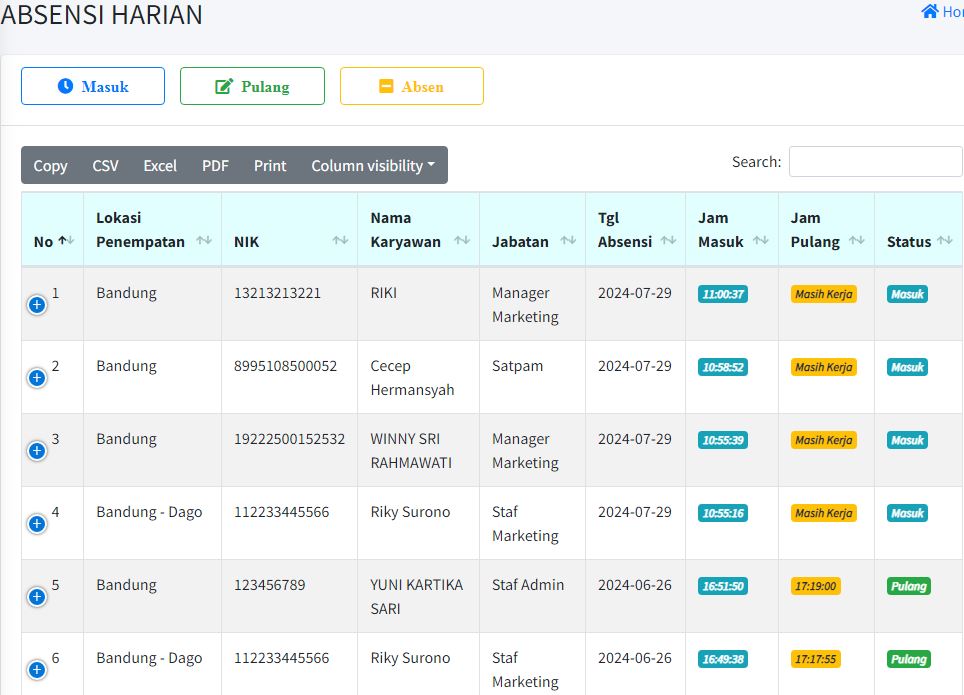Viewport: 964px width, 695px height.
Task: Click jam masuk badge 16:49:38
Action: tap(723, 659)
